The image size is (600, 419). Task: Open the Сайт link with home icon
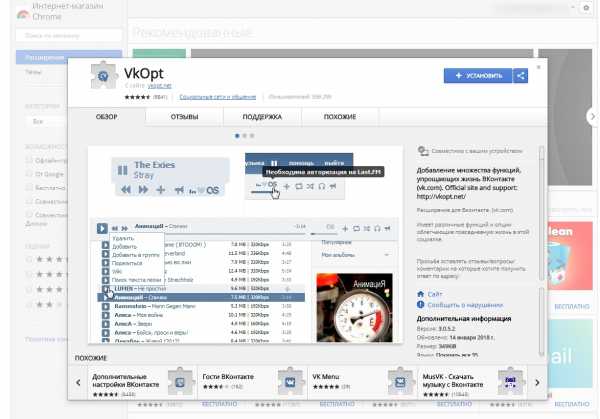pos(435,294)
